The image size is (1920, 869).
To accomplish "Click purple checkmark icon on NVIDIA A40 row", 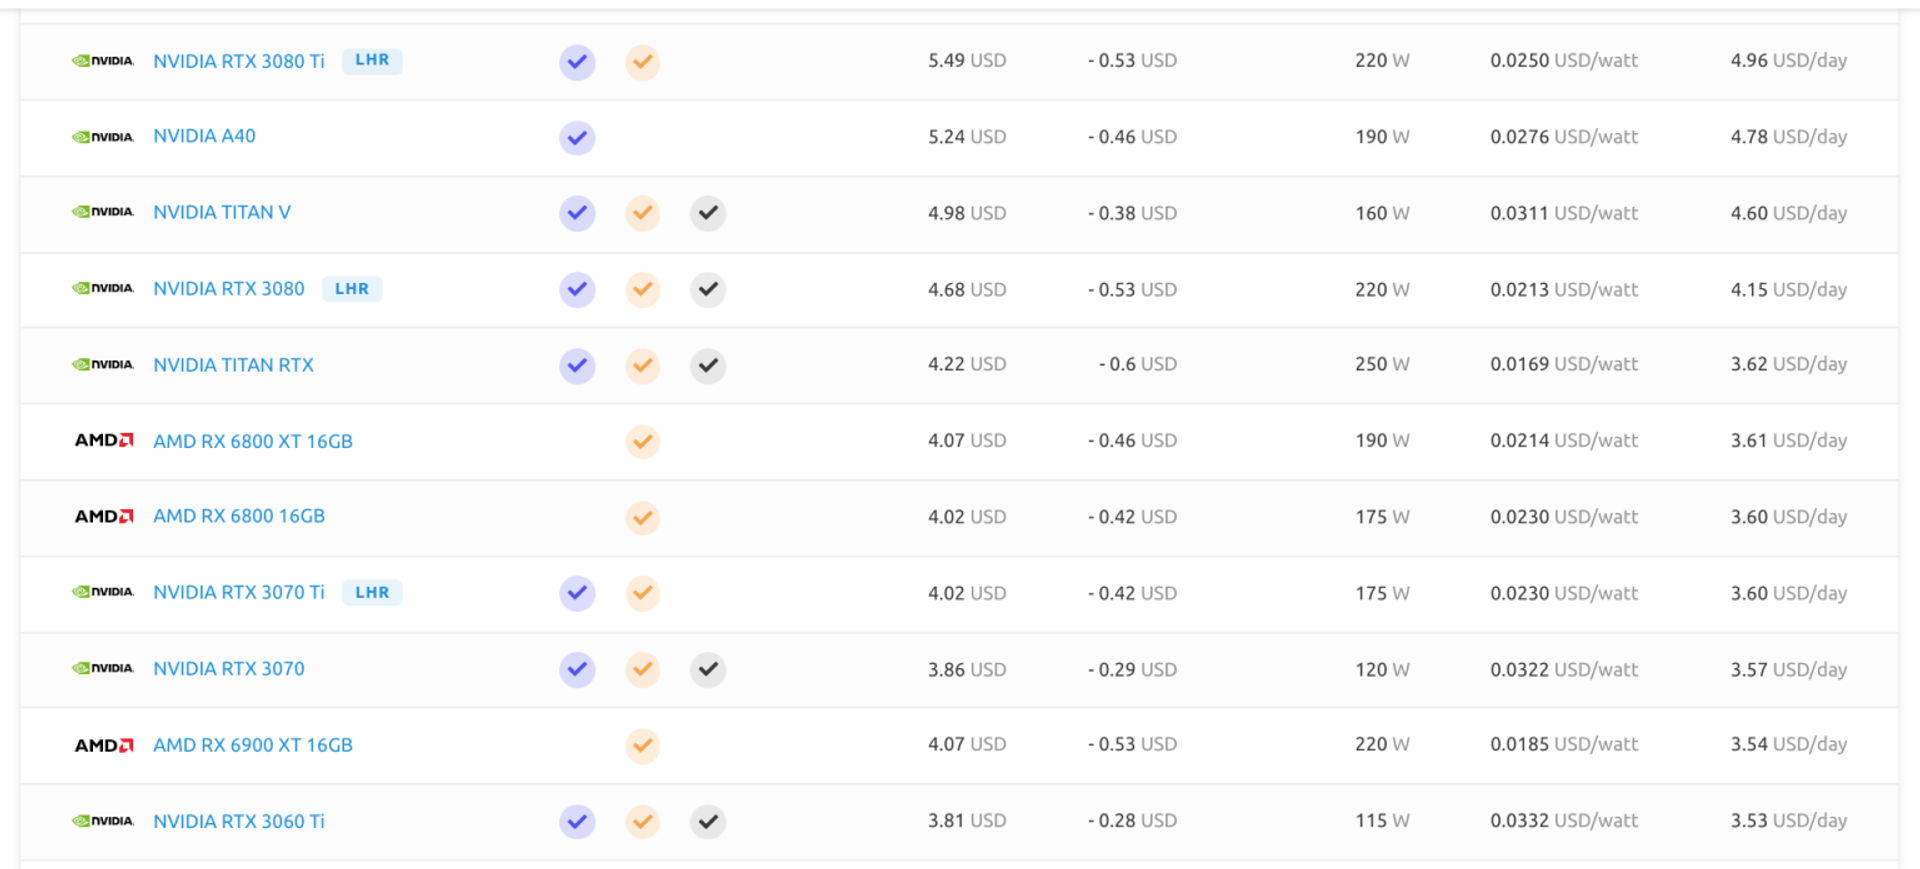I will [577, 138].
